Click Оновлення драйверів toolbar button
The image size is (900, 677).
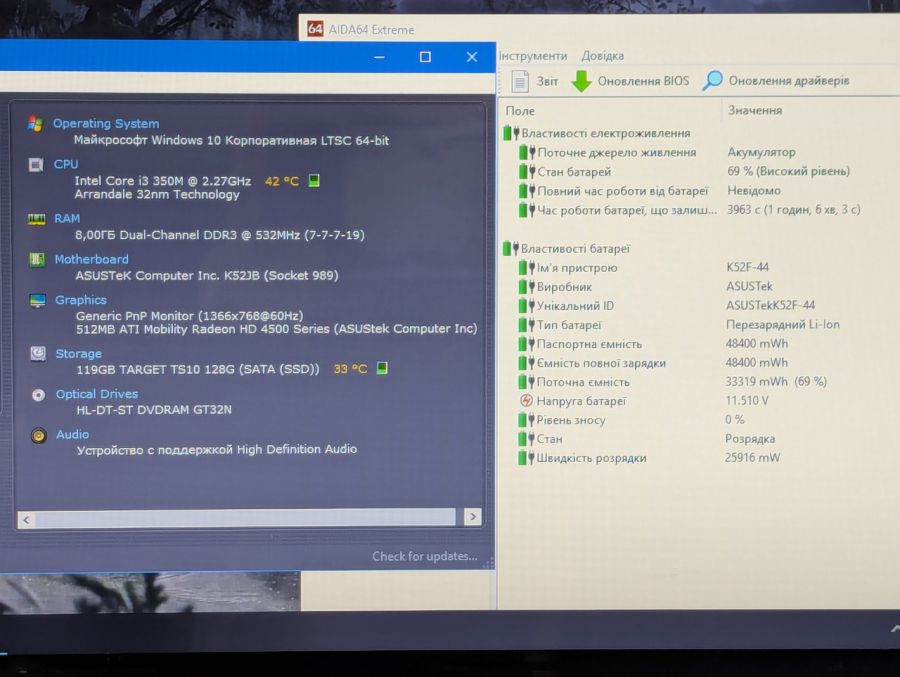click(776, 80)
